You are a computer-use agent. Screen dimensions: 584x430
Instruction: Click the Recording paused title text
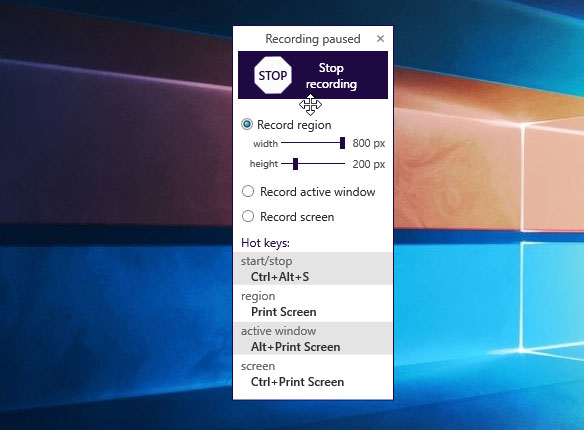pos(313,39)
